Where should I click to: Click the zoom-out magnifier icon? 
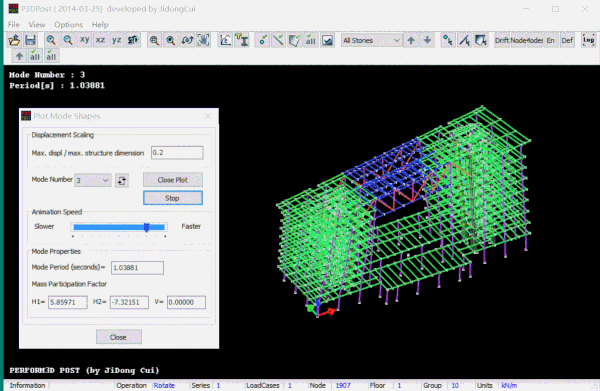(x=68, y=40)
